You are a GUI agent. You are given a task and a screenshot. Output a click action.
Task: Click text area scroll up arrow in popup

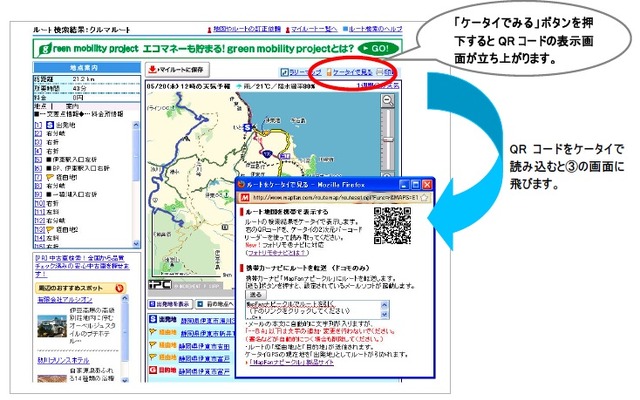pyautogui.click(x=384, y=304)
